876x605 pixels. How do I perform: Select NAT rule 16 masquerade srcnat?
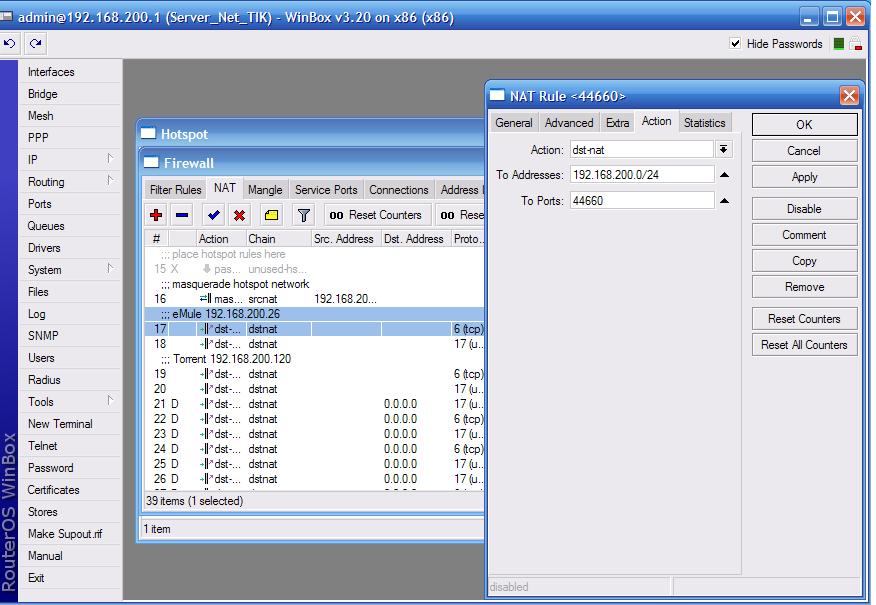(314, 299)
